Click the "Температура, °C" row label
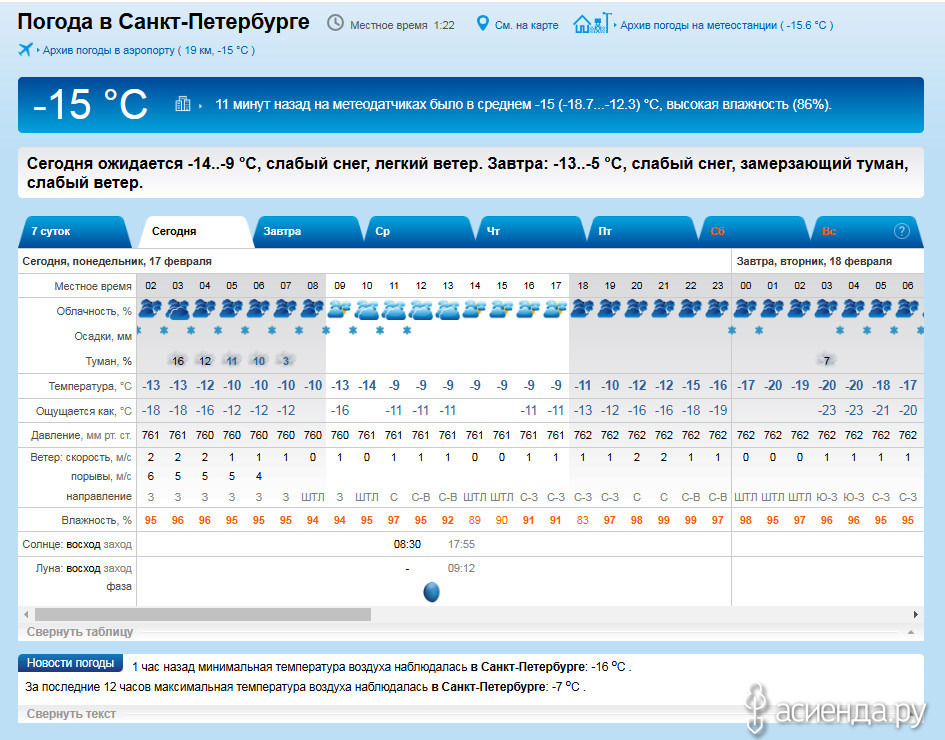Screen dimensions: 945x740 point(90,386)
